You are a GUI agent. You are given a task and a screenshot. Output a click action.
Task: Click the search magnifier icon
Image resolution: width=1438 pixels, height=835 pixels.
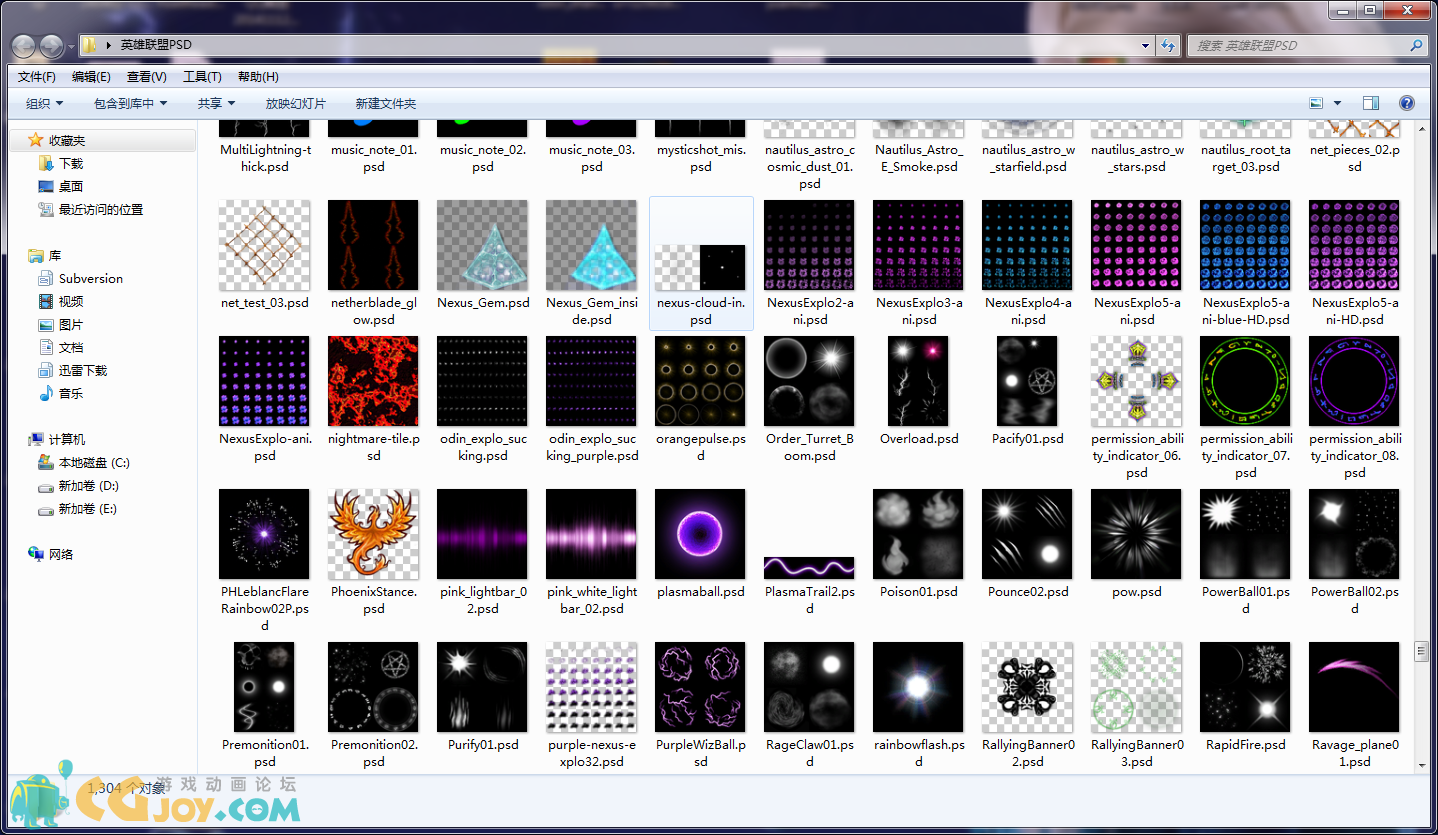tap(1416, 45)
